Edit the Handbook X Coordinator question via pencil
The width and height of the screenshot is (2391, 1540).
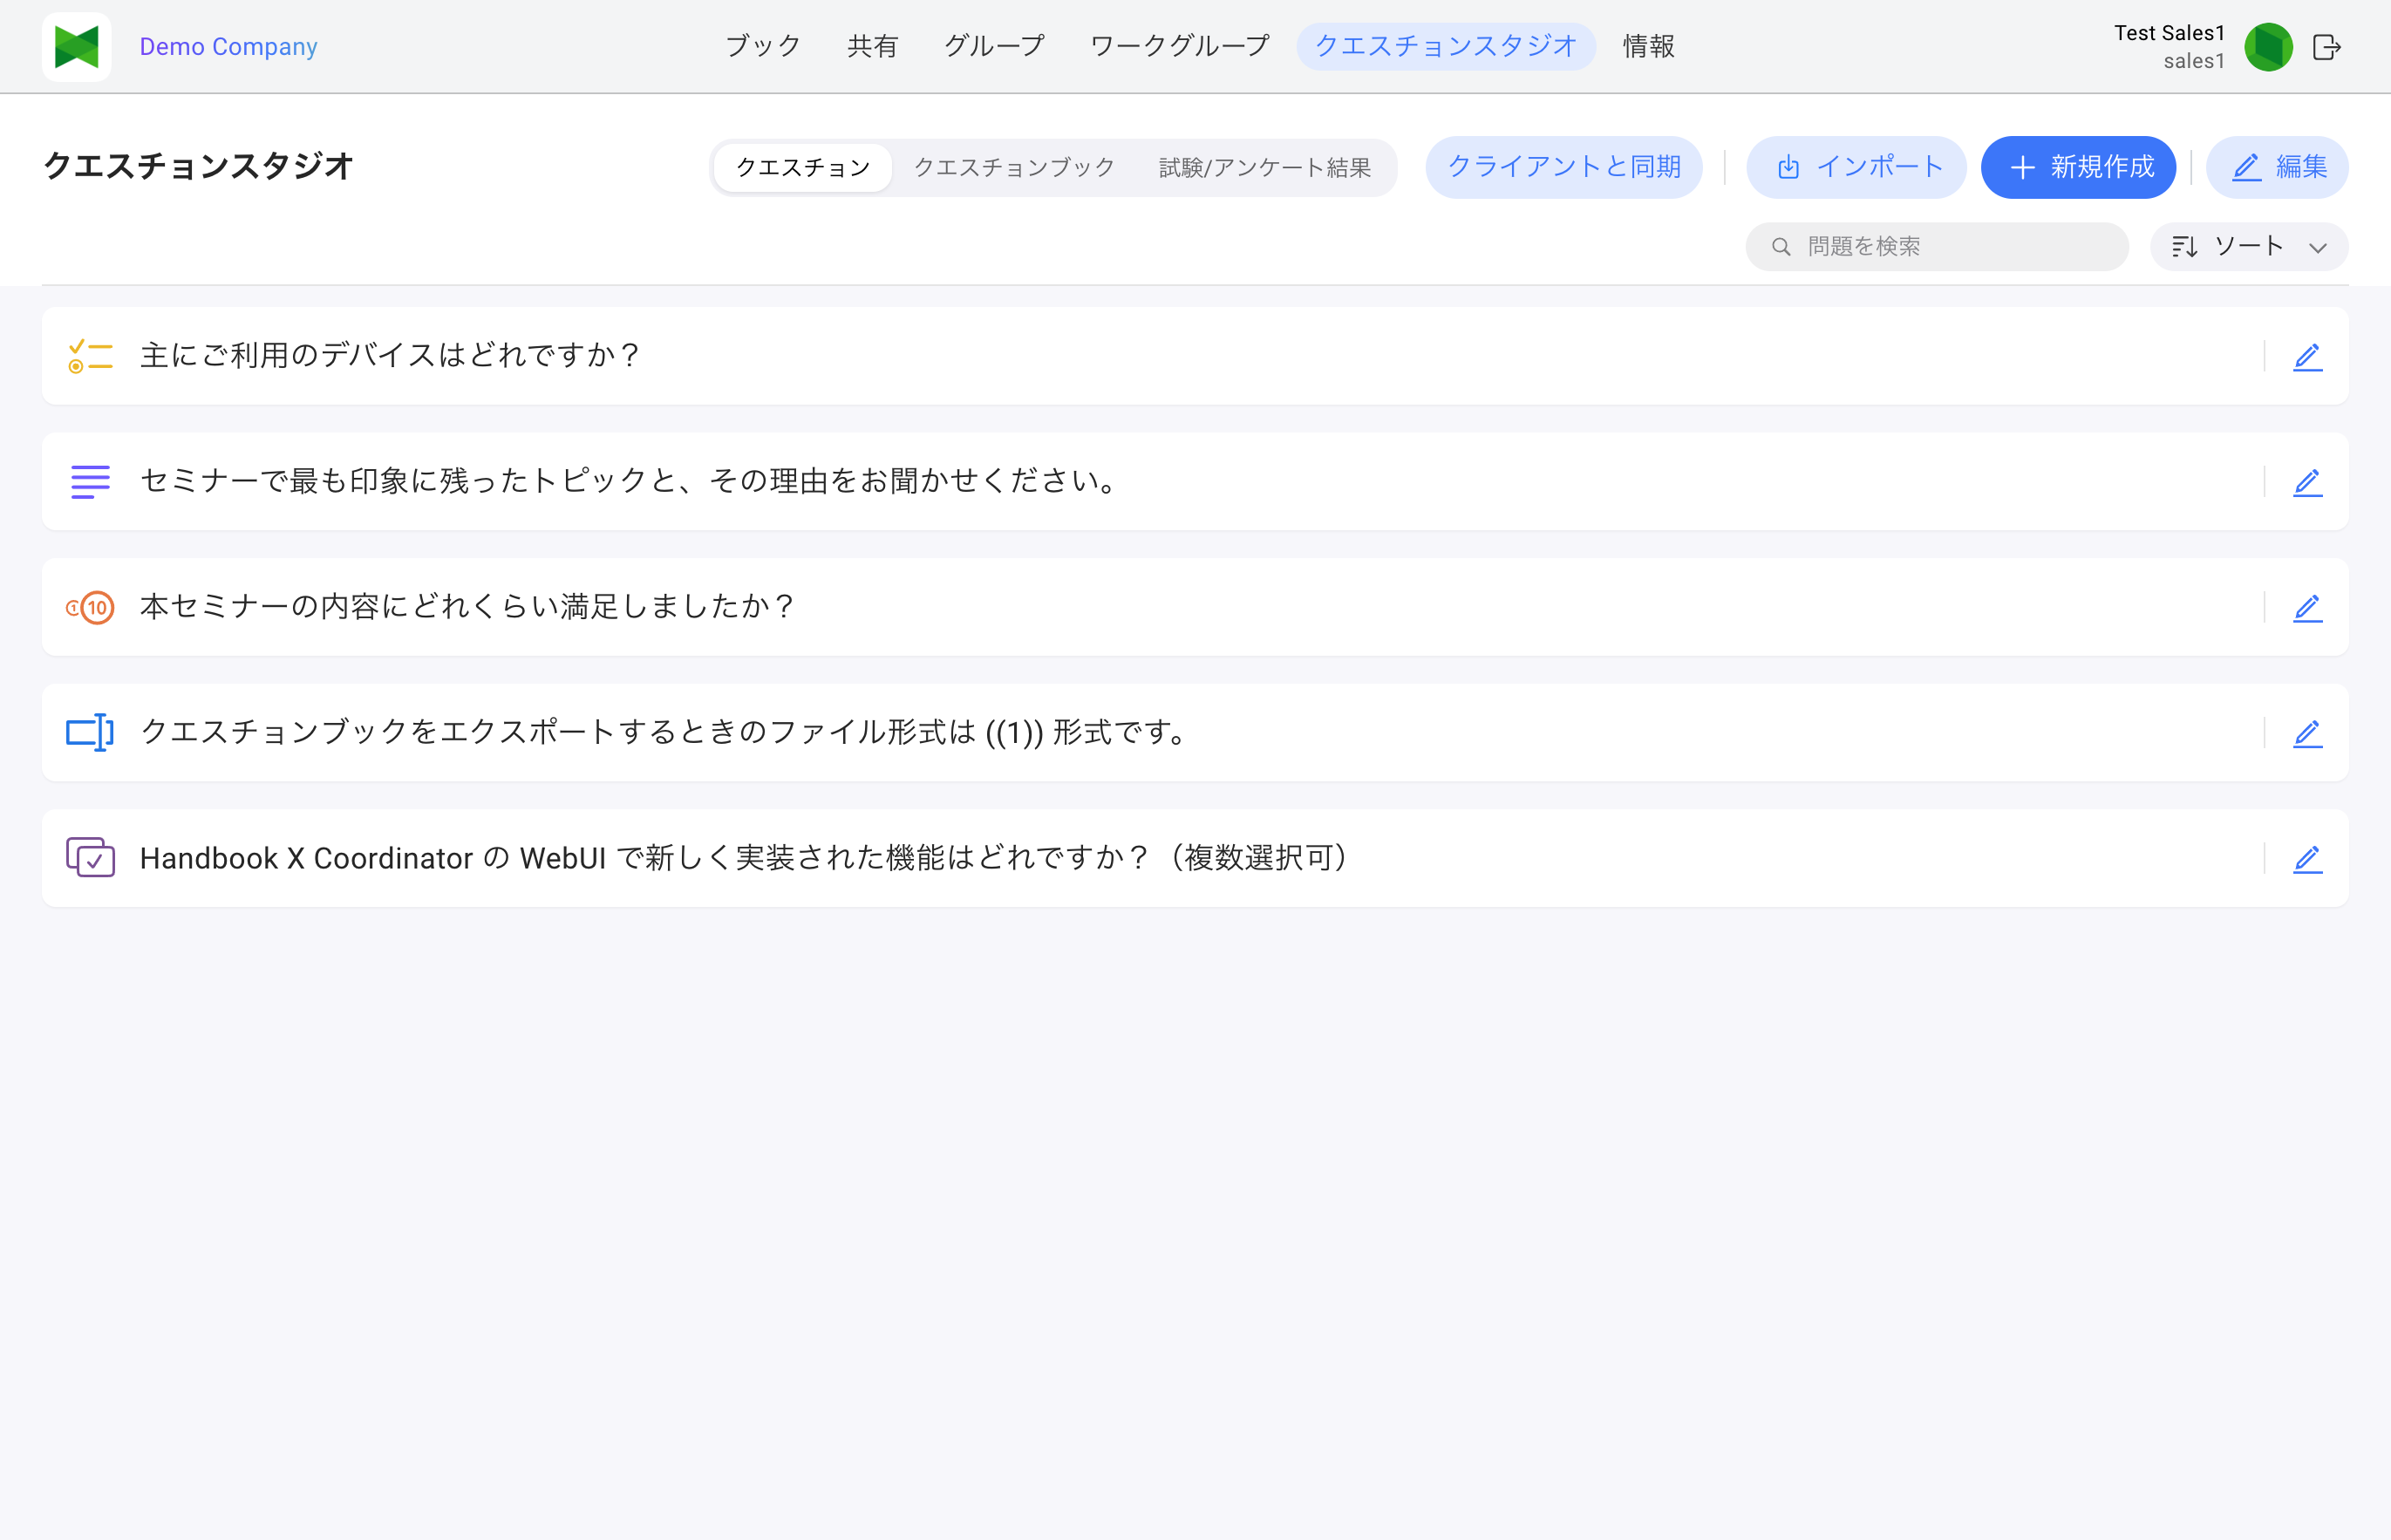(2307, 858)
